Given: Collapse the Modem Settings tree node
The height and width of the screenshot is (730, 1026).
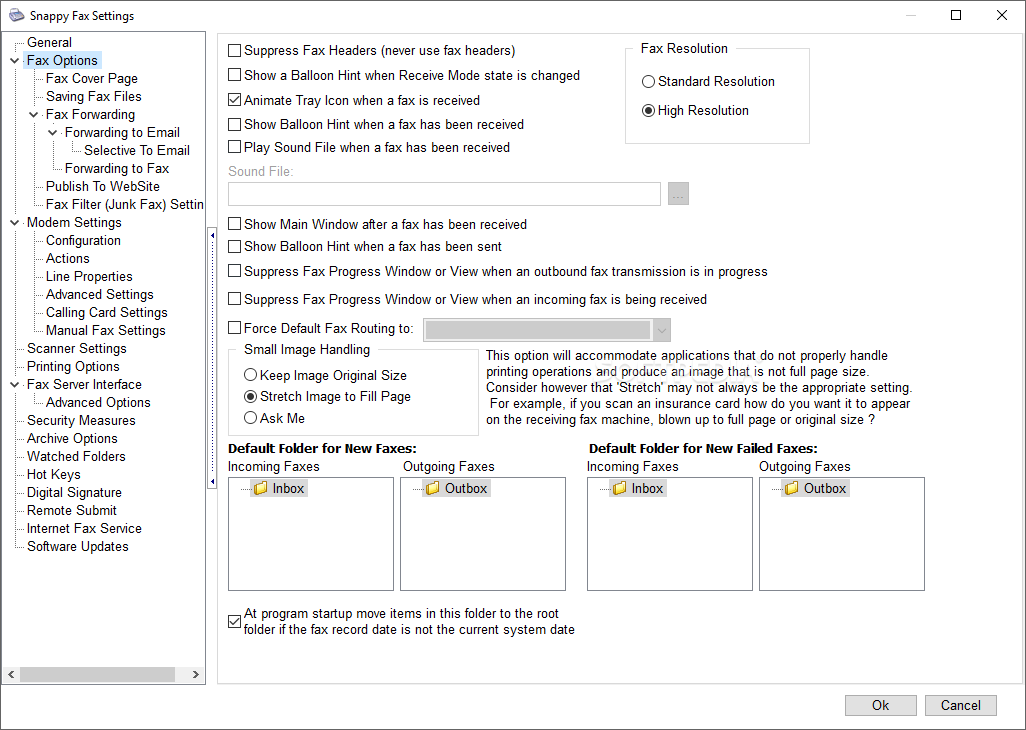Looking at the screenshot, I should coord(14,223).
